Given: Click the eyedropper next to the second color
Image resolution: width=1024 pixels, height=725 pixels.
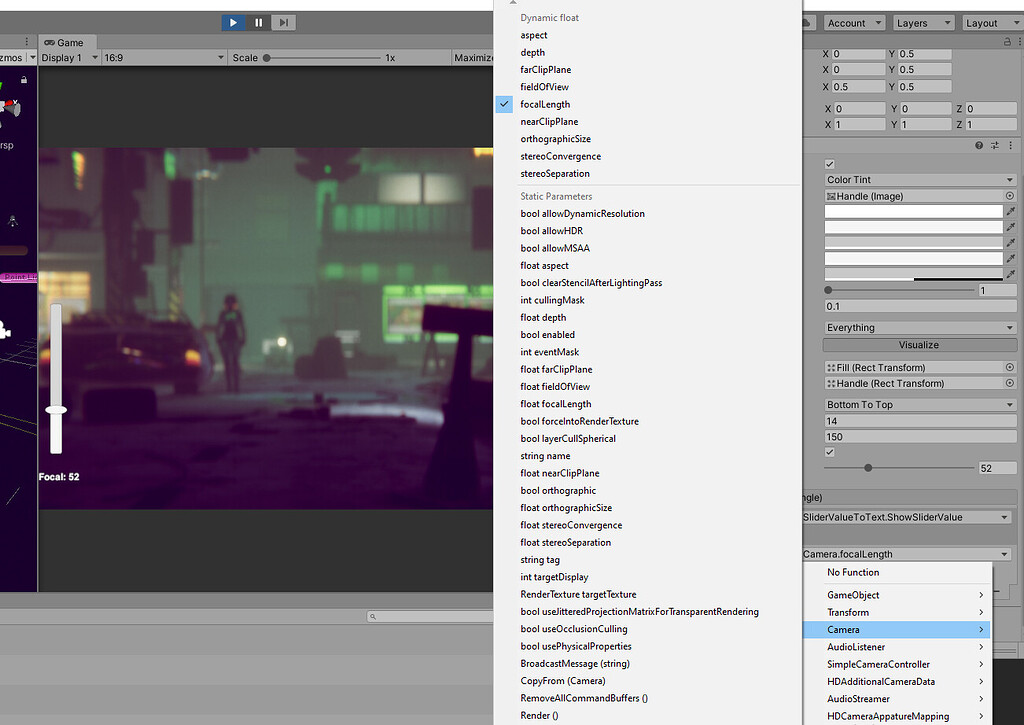Looking at the screenshot, I should (x=1011, y=227).
